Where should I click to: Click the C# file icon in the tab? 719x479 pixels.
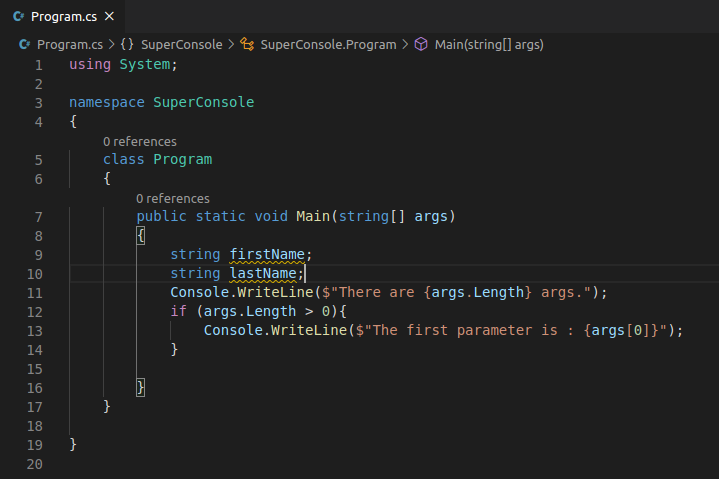[x=18, y=17]
